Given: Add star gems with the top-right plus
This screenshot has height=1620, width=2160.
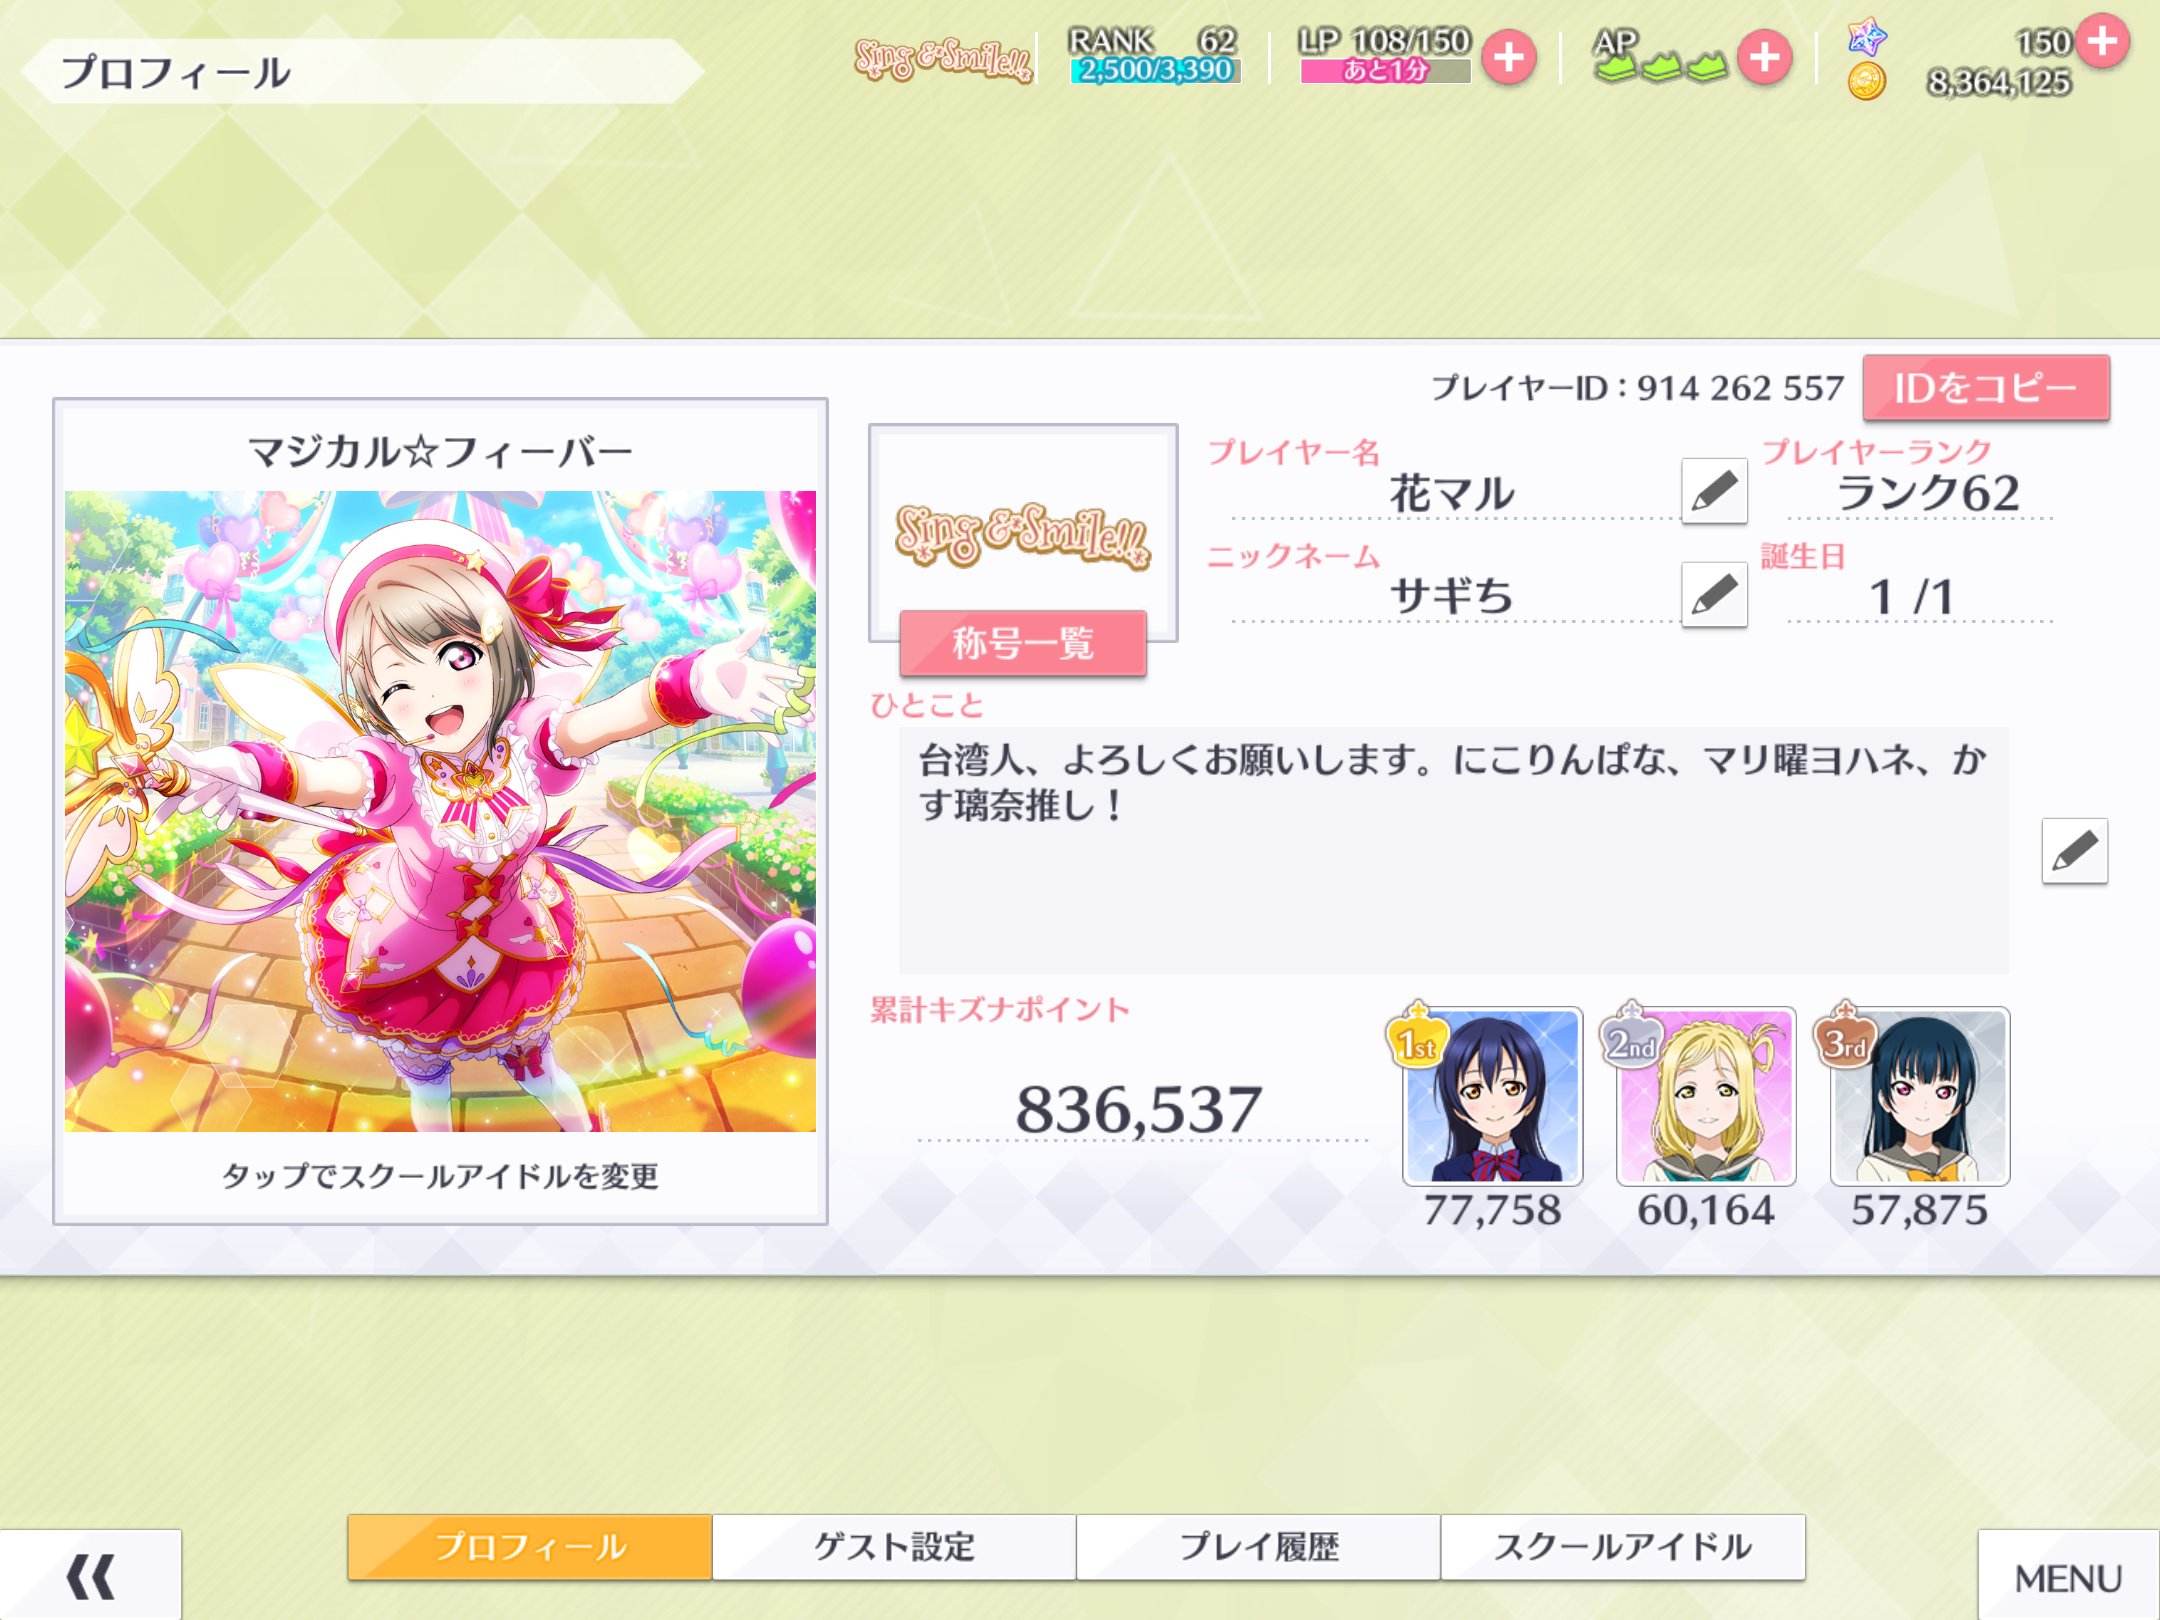Looking at the screenshot, I should tap(2102, 41).
